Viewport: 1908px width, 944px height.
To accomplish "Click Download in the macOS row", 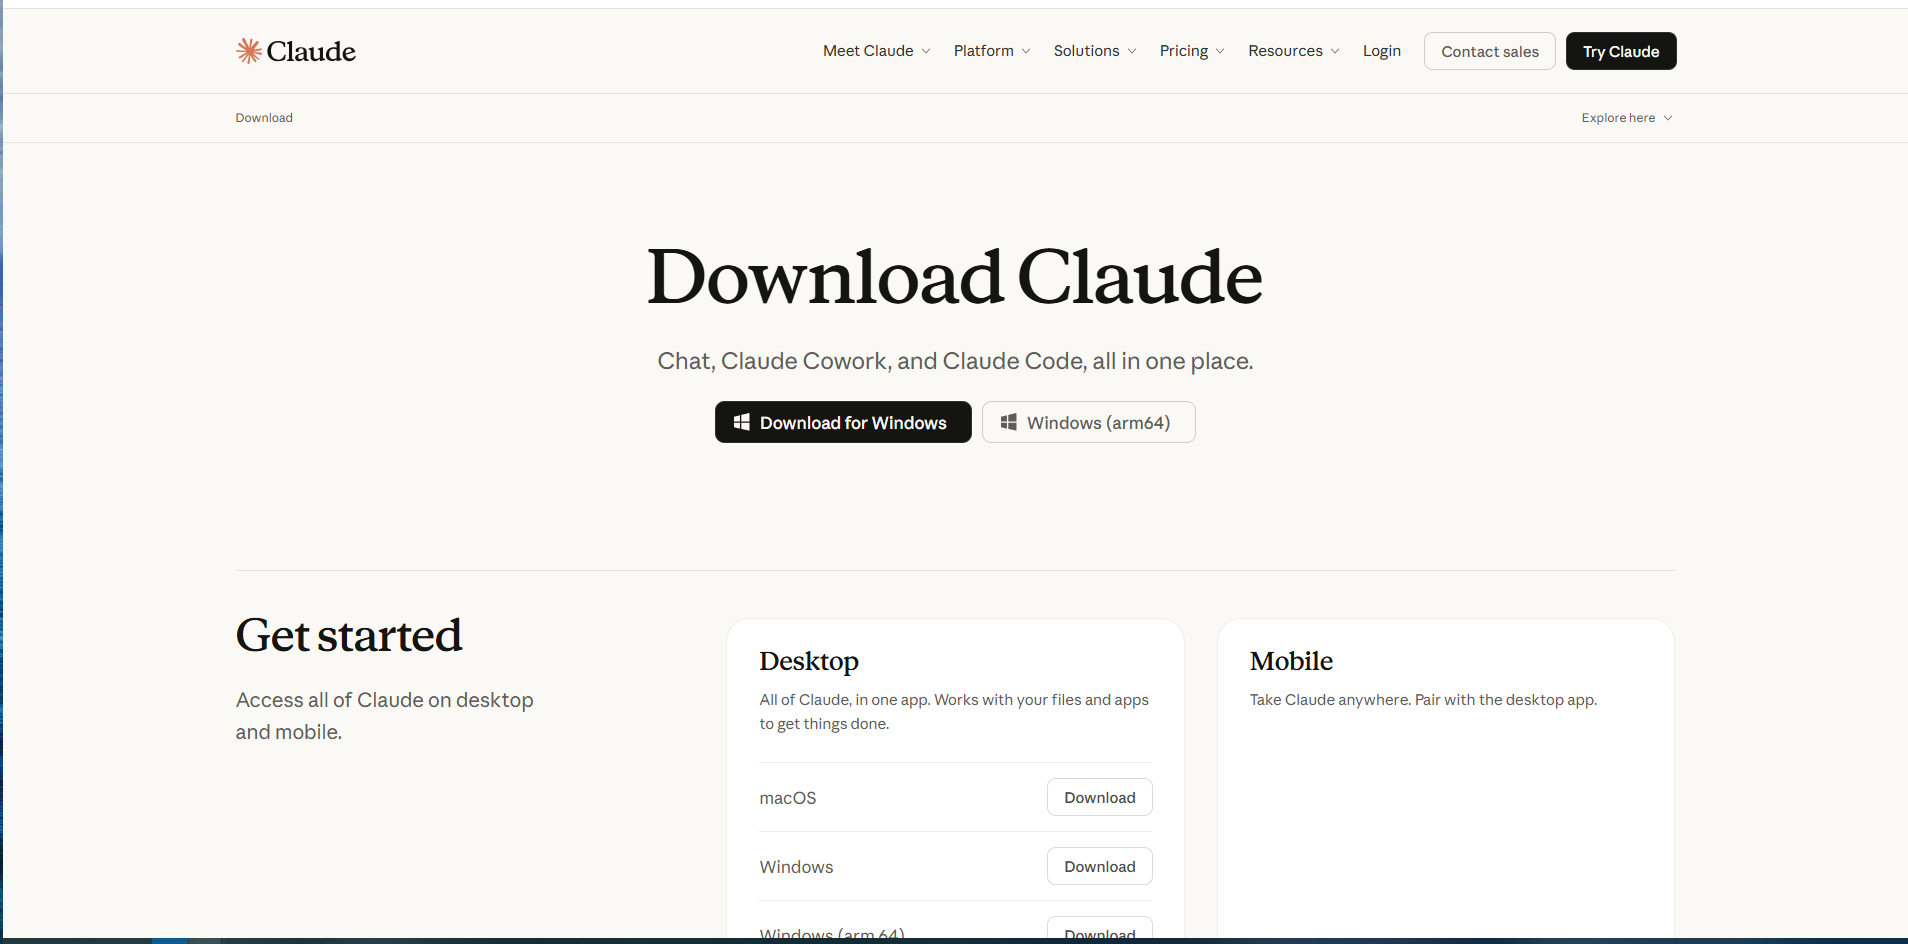I will (x=1099, y=797).
